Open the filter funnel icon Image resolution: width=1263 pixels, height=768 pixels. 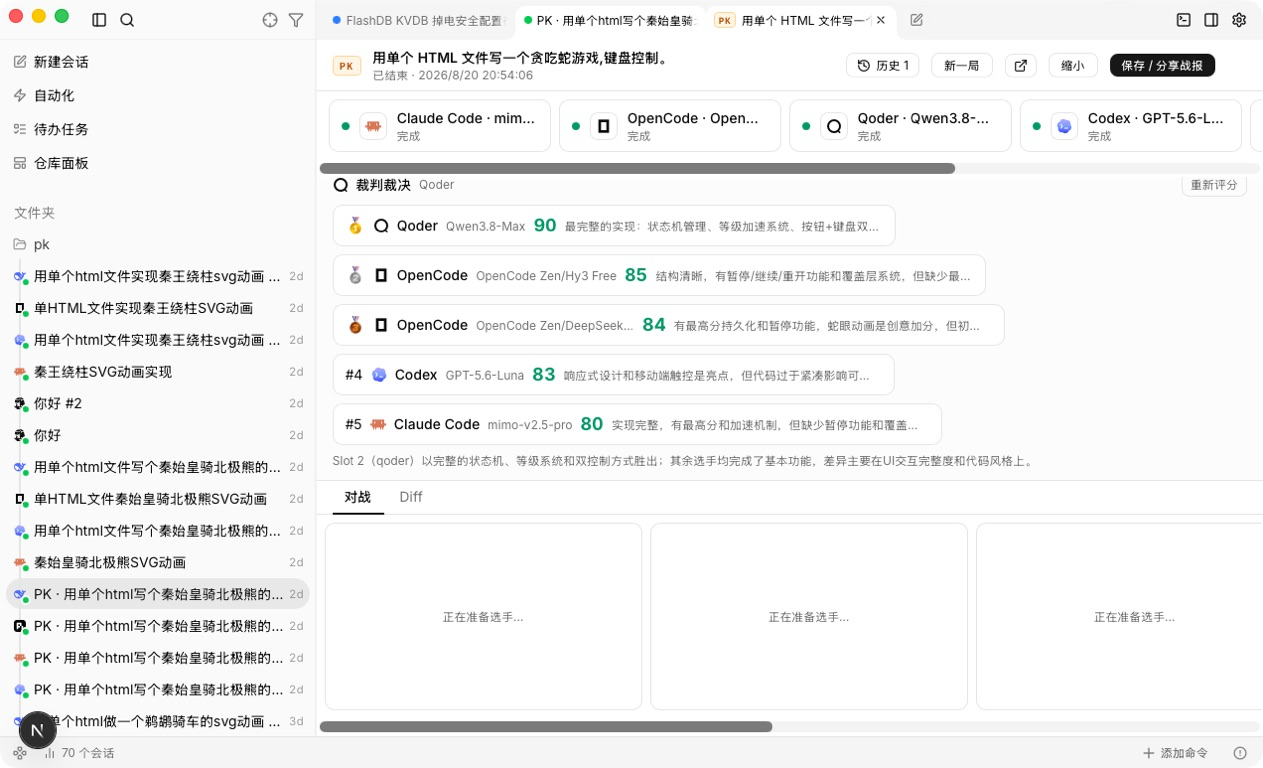click(296, 20)
